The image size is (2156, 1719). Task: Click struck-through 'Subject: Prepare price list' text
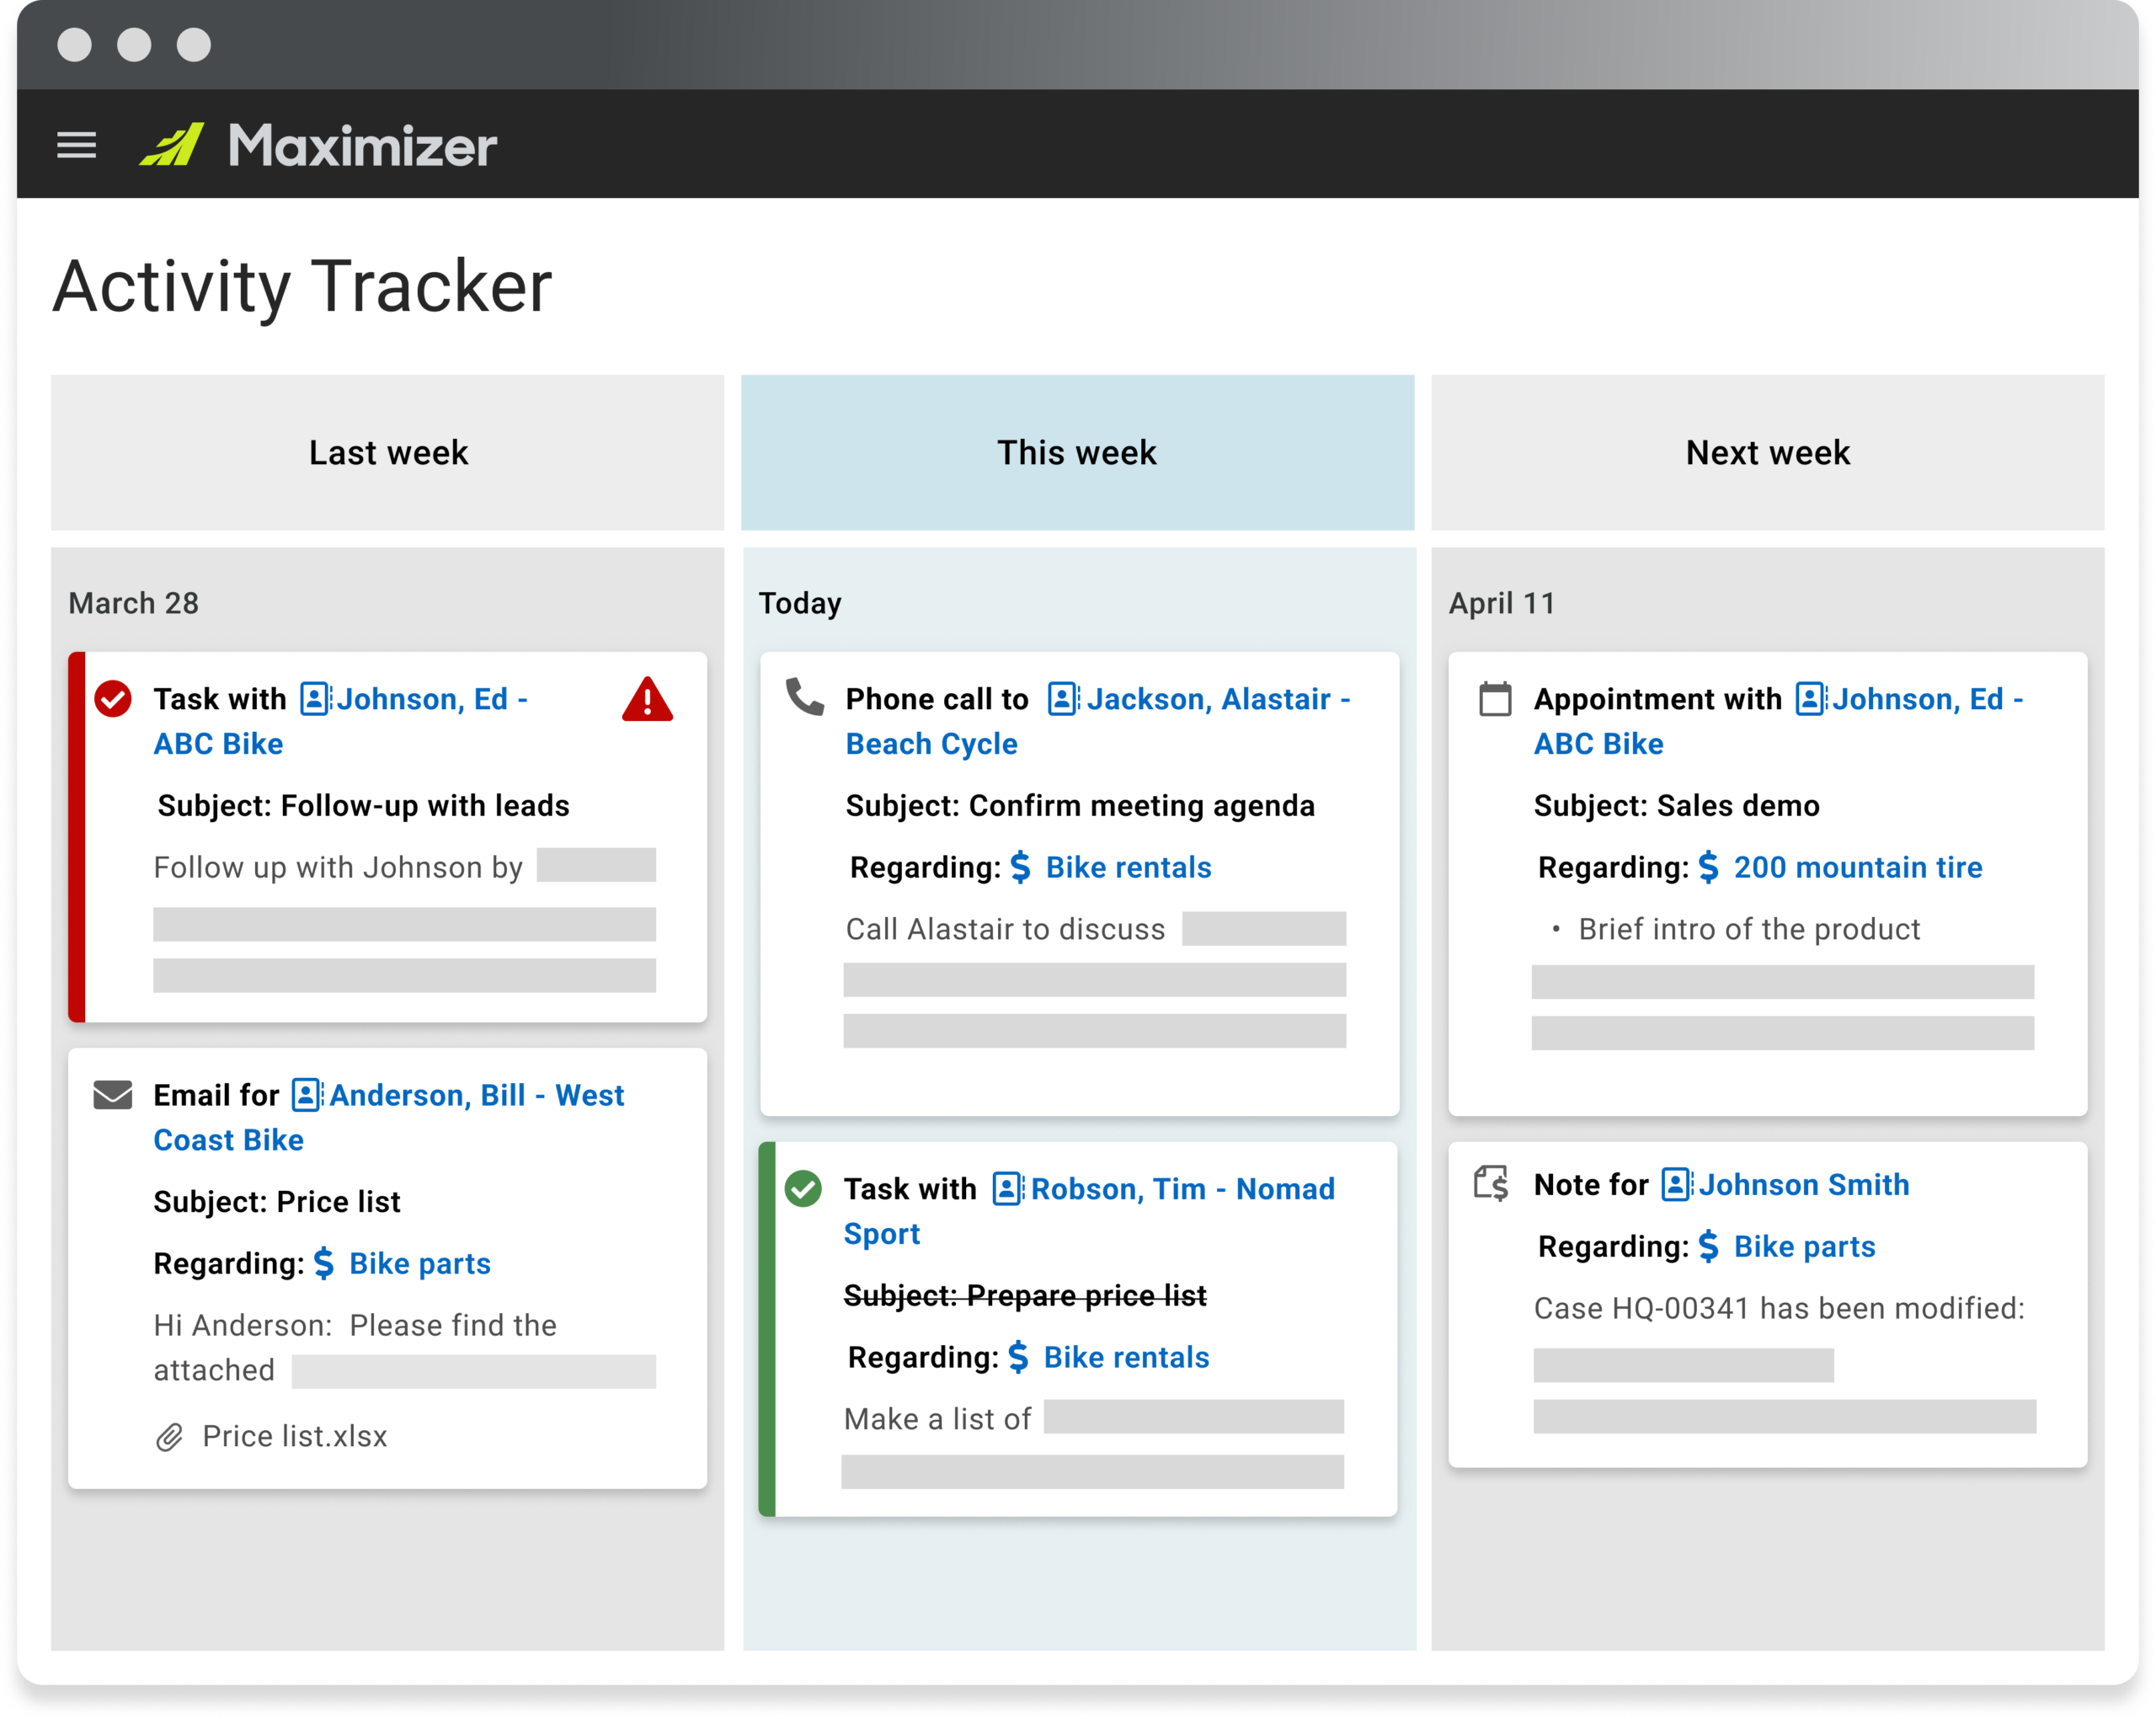point(1025,1295)
